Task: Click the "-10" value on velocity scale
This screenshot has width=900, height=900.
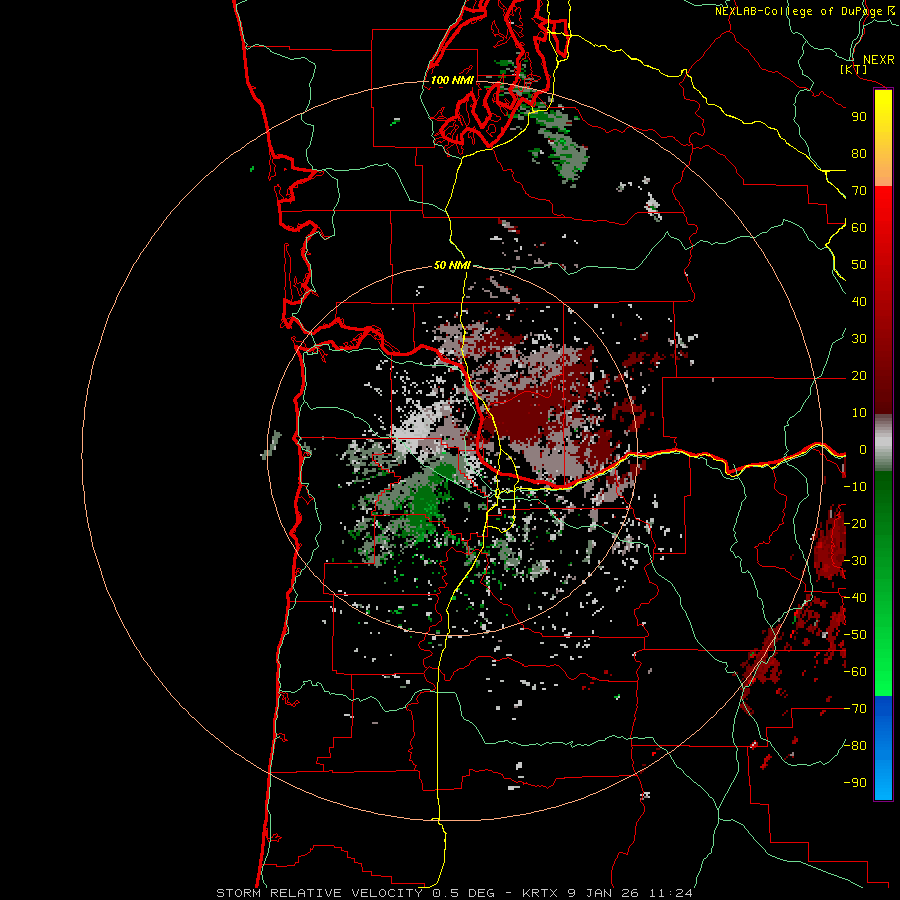Action: pyautogui.click(x=855, y=487)
